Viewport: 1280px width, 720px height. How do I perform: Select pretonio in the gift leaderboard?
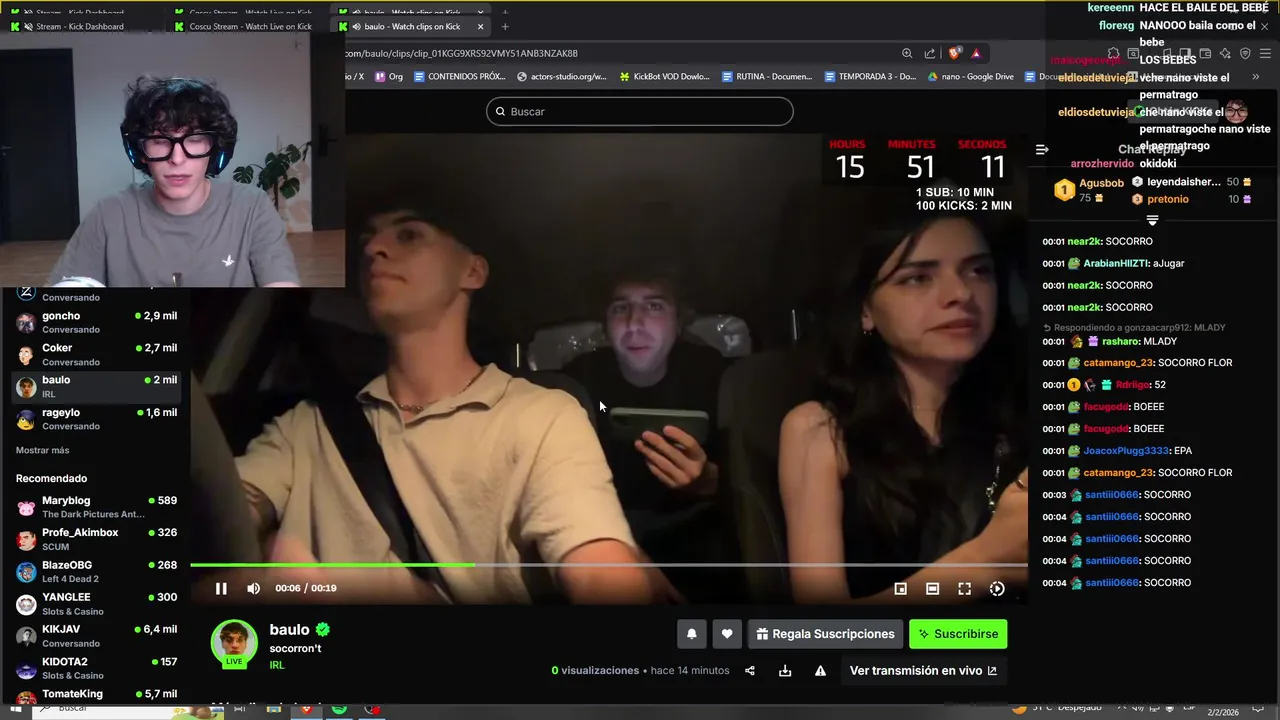(x=1168, y=199)
